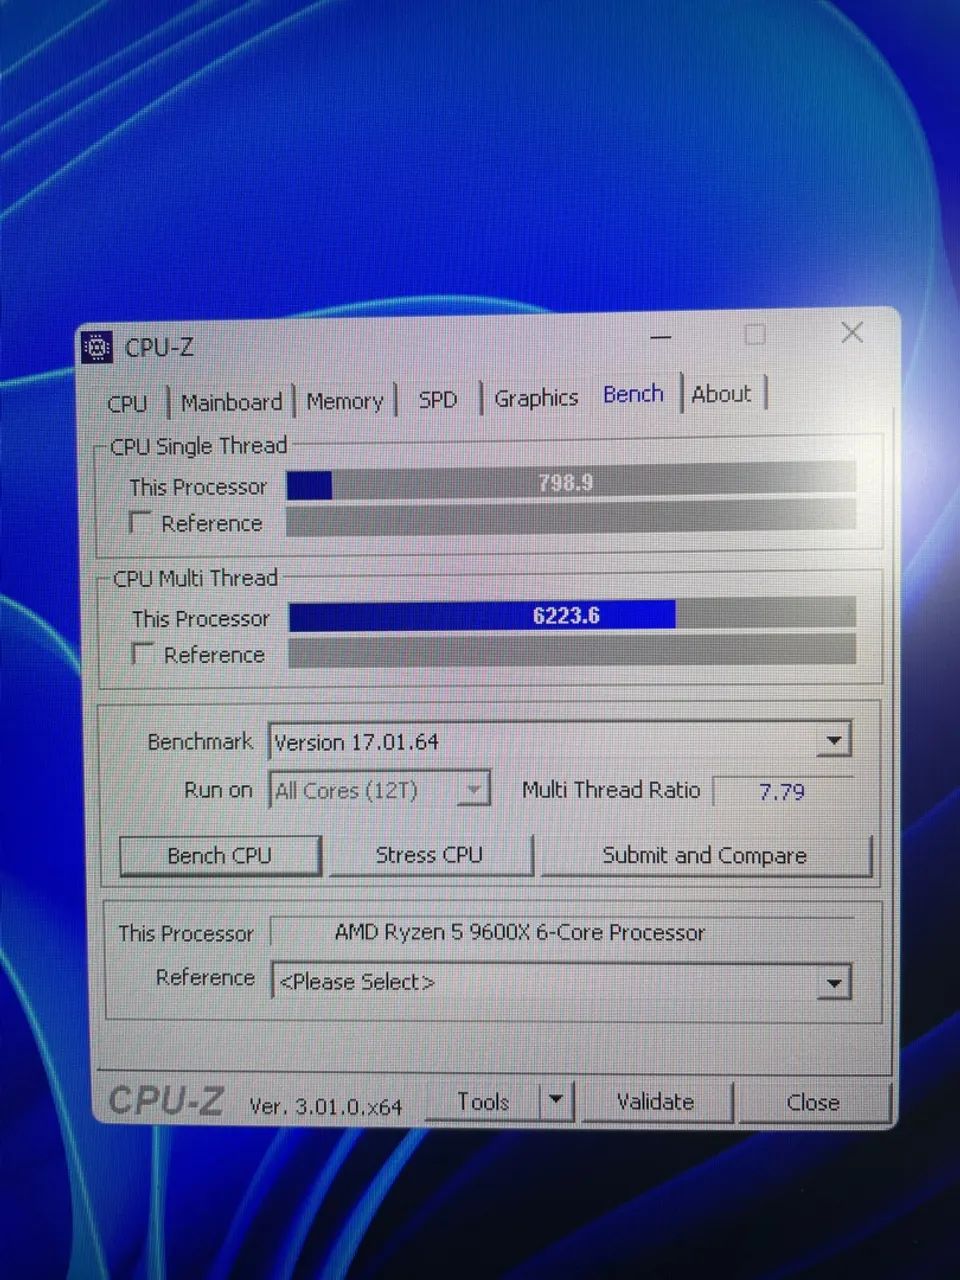Open the Mainboard tab
960x1280 pixels.
[231, 402]
